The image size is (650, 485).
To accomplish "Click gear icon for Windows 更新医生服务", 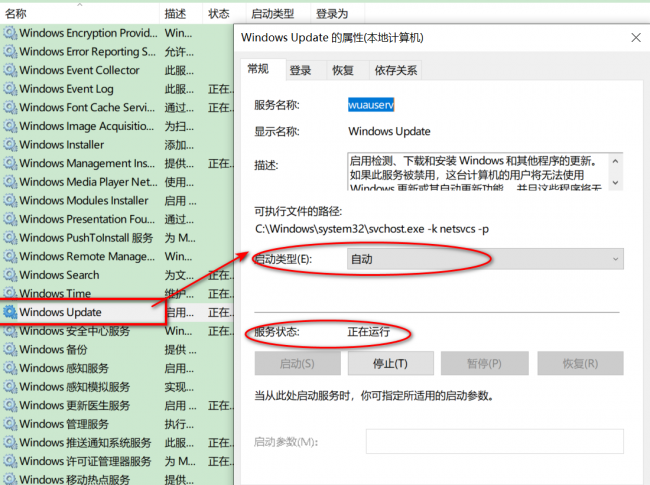I will pos(10,405).
